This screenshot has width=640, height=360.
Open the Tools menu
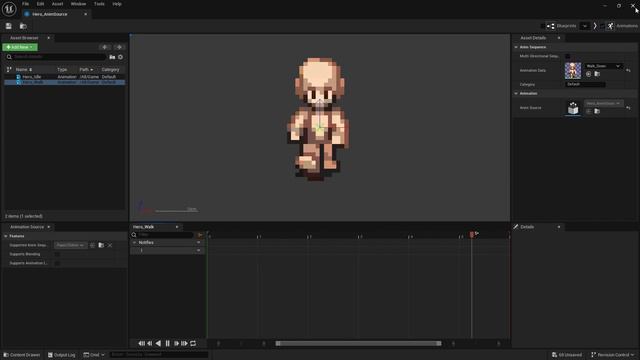pos(99,4)
